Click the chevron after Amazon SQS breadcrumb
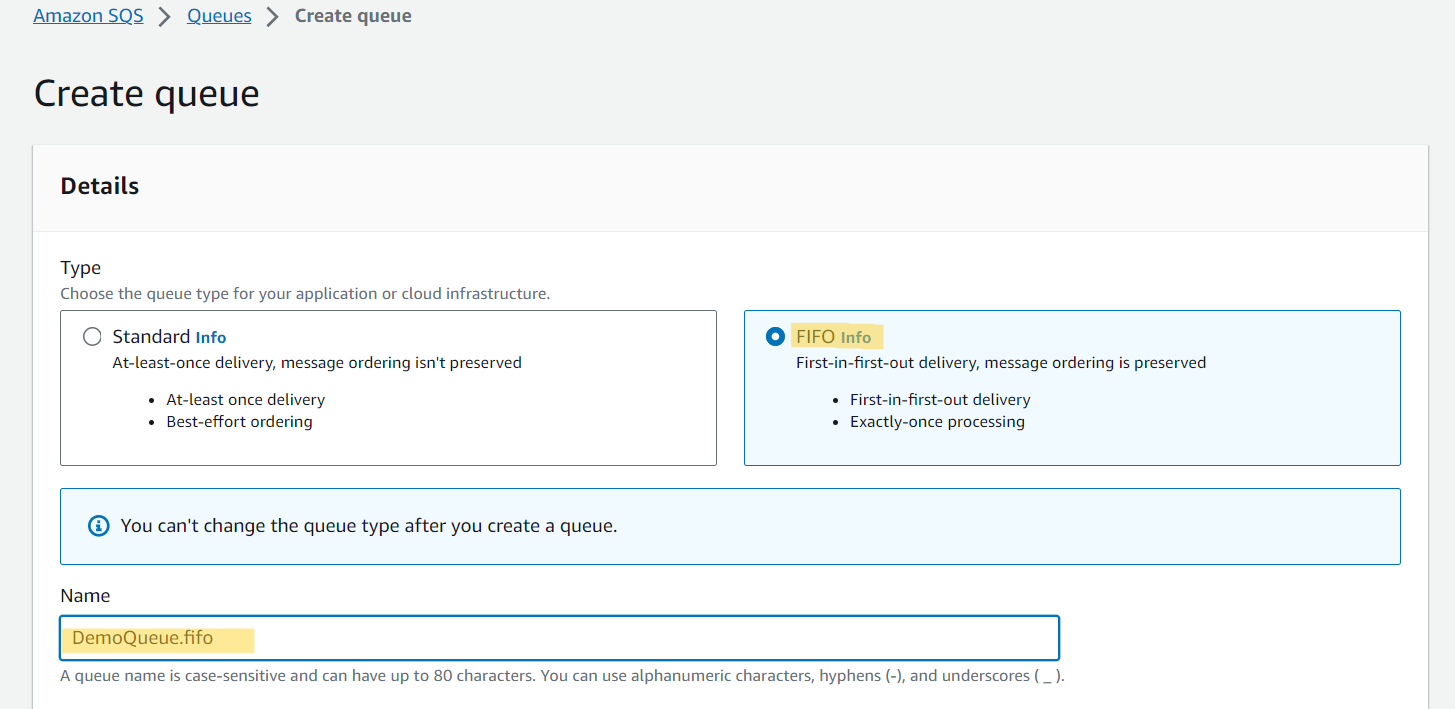 [165, 17]
